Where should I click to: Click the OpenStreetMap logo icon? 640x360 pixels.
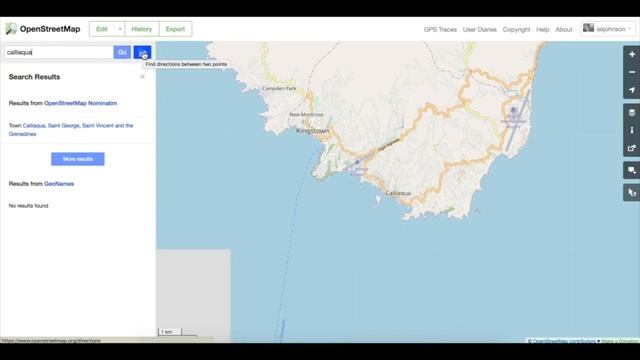(x=11, y=29)
